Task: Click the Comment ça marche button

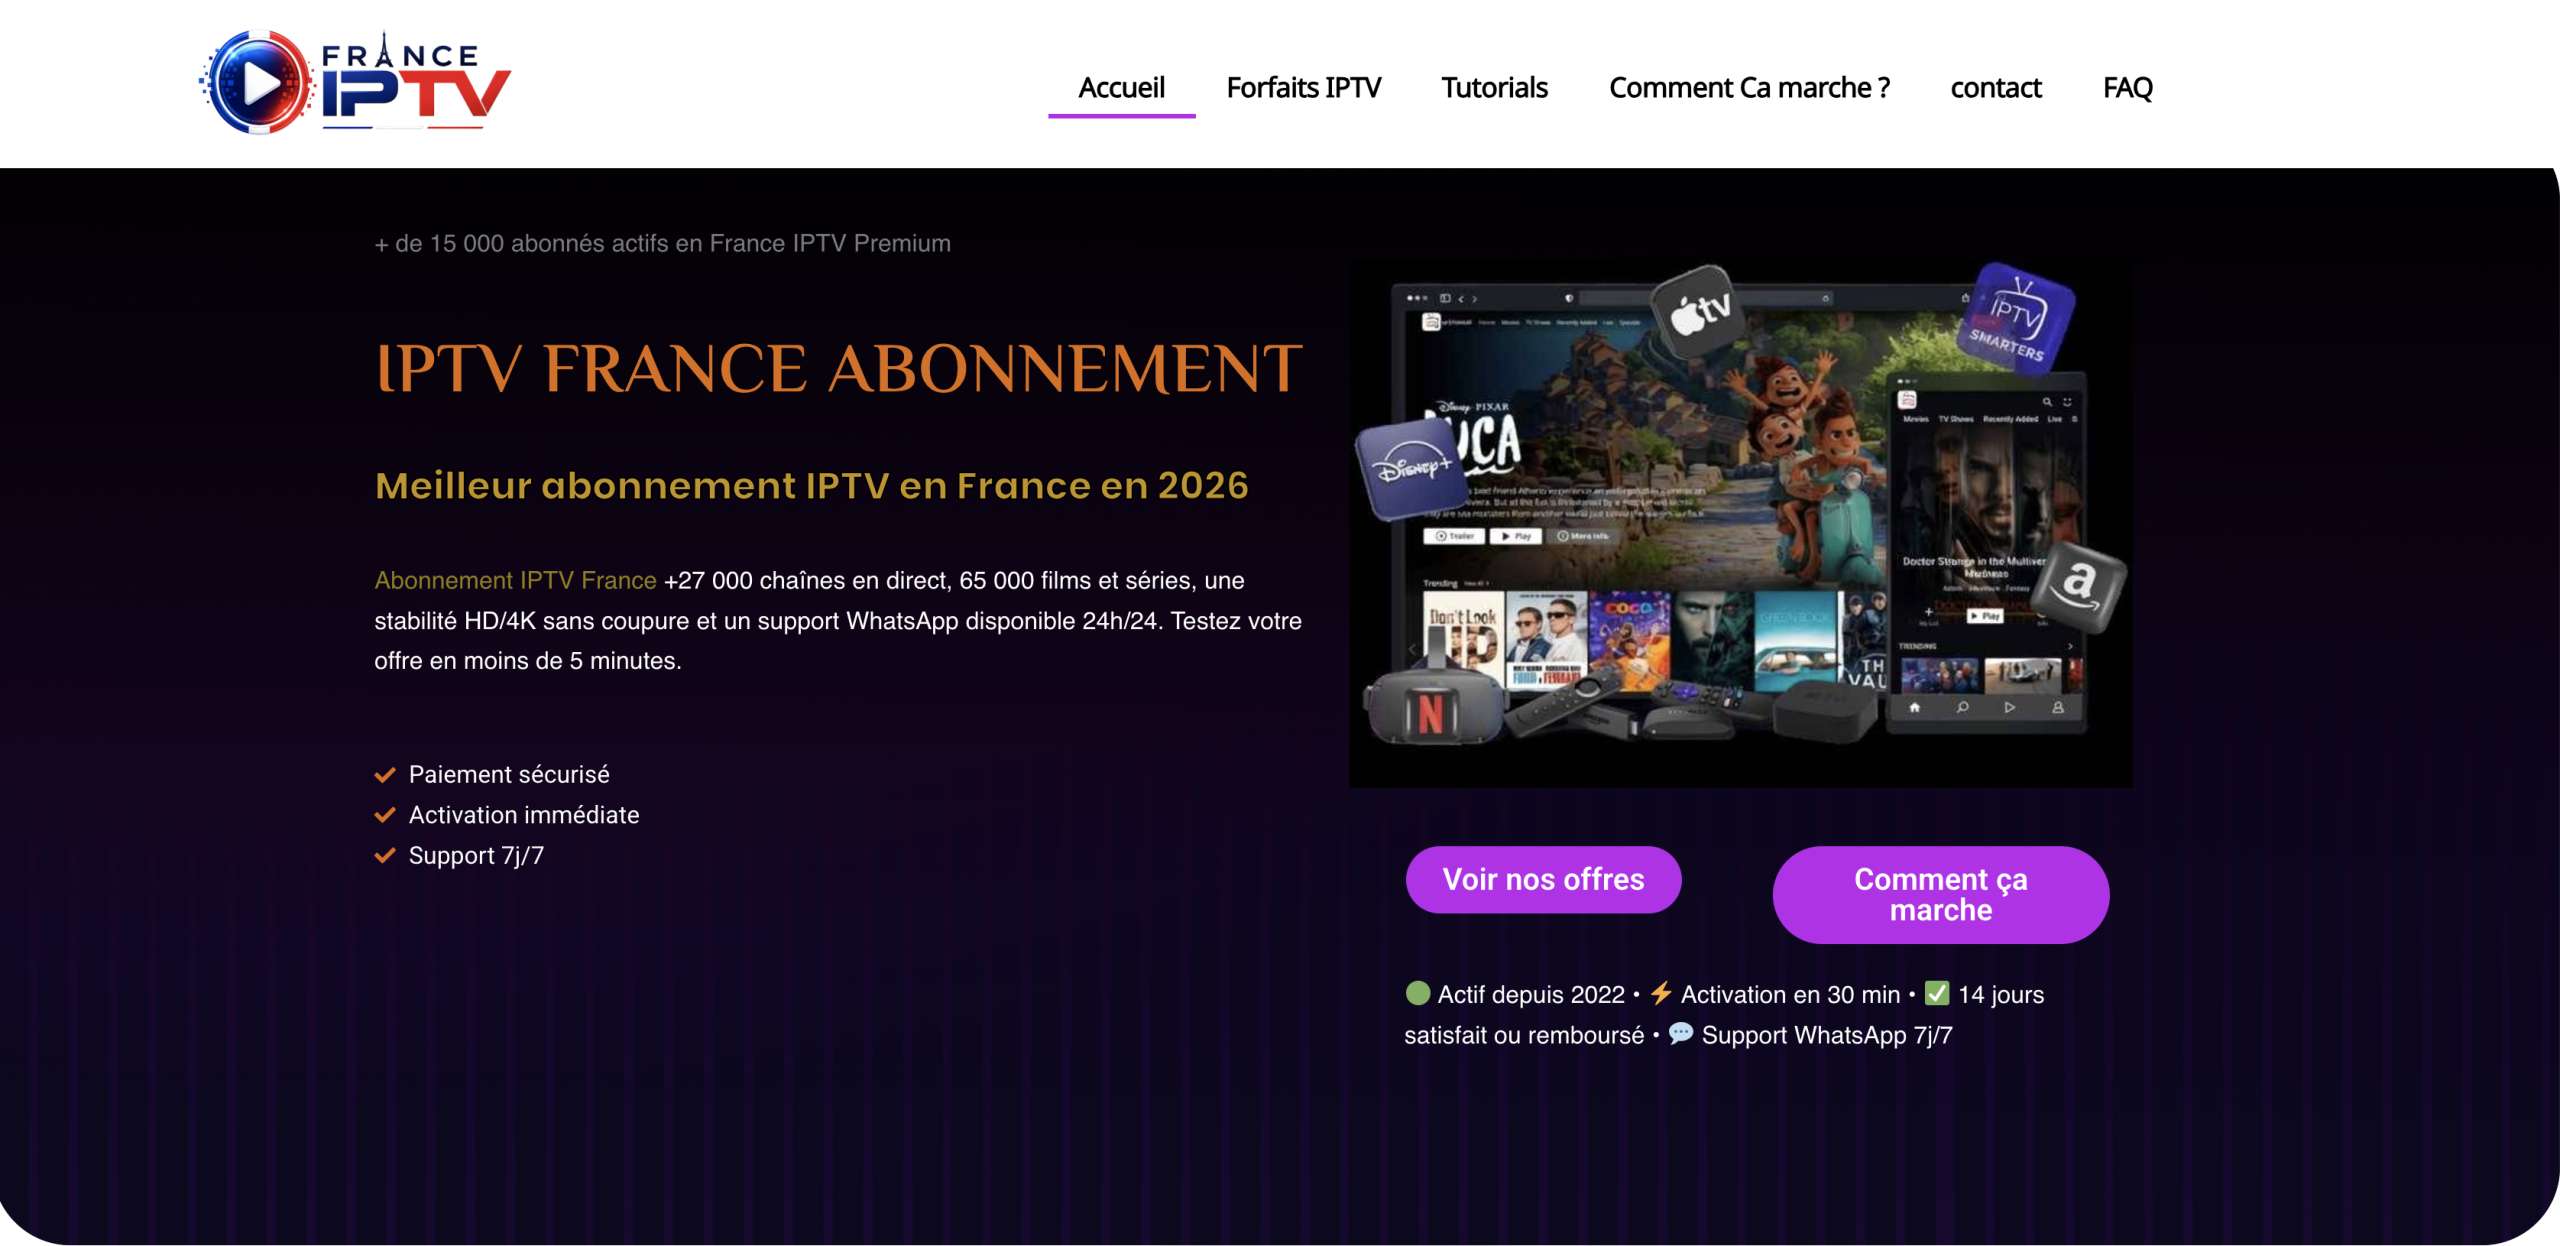Action: pos(1940,894)
